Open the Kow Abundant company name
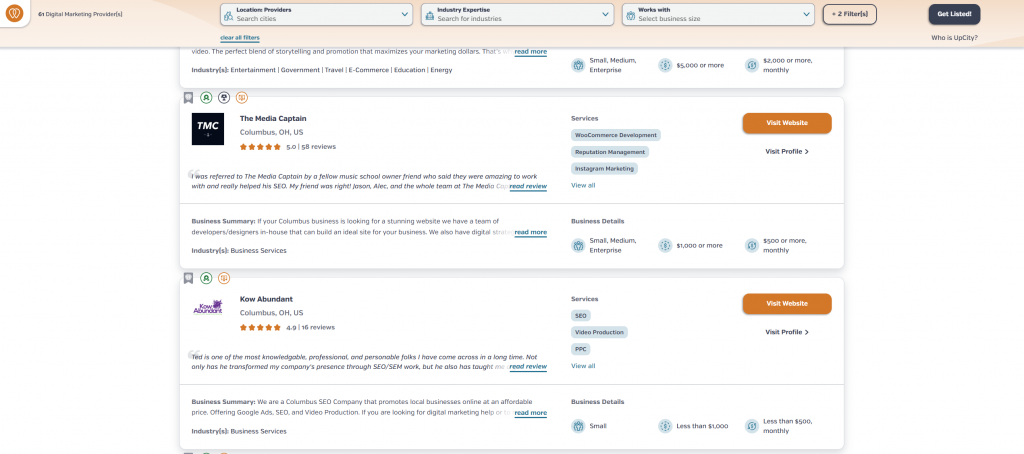 tap(266, 299)
